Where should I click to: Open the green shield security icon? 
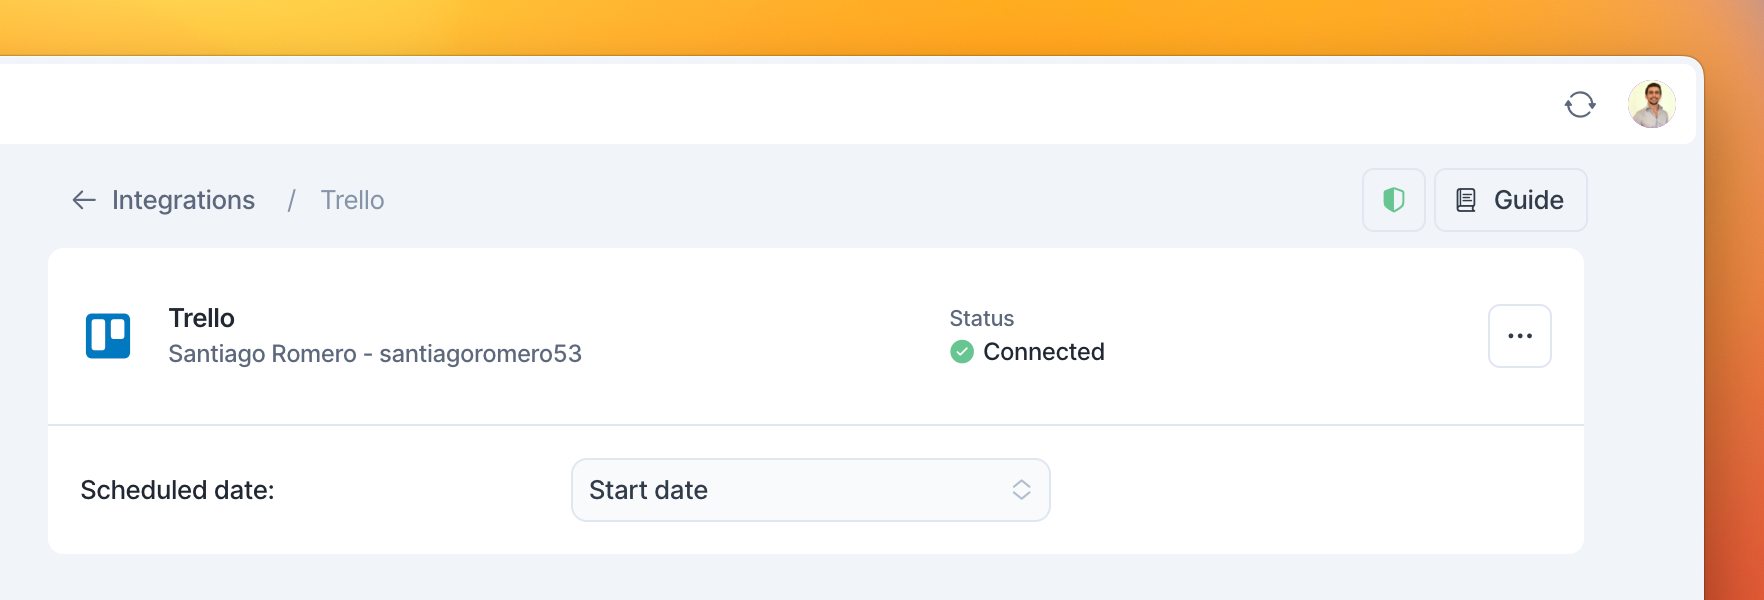pos(1393,200)
